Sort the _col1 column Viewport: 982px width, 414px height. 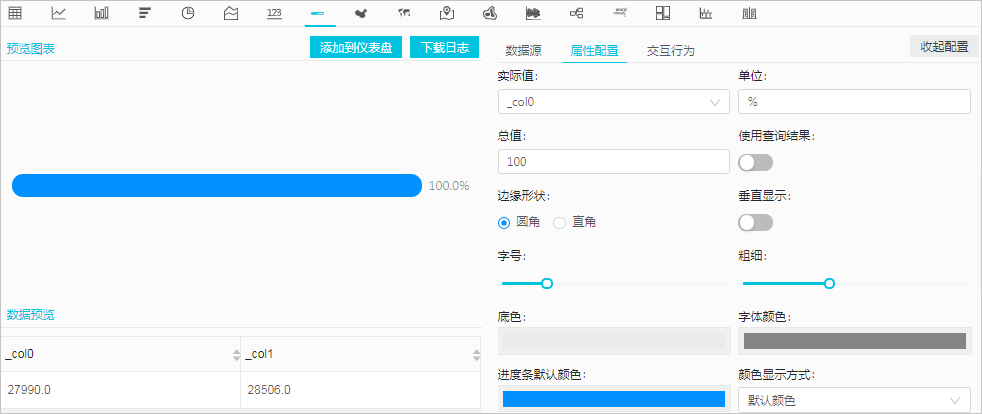click(477, 355)
